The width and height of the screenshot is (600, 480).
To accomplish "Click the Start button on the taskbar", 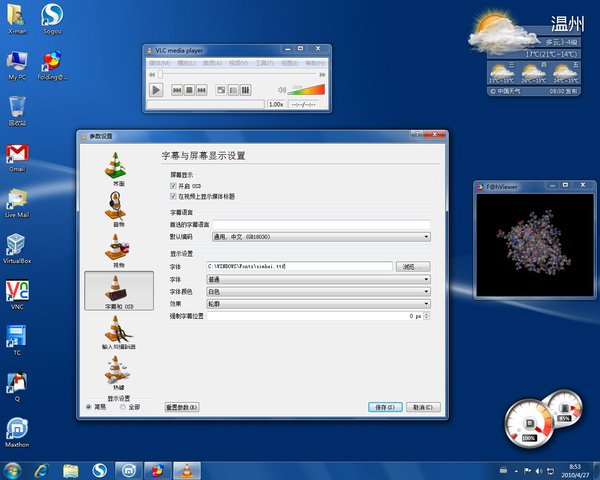I will [x=12, y=470].
